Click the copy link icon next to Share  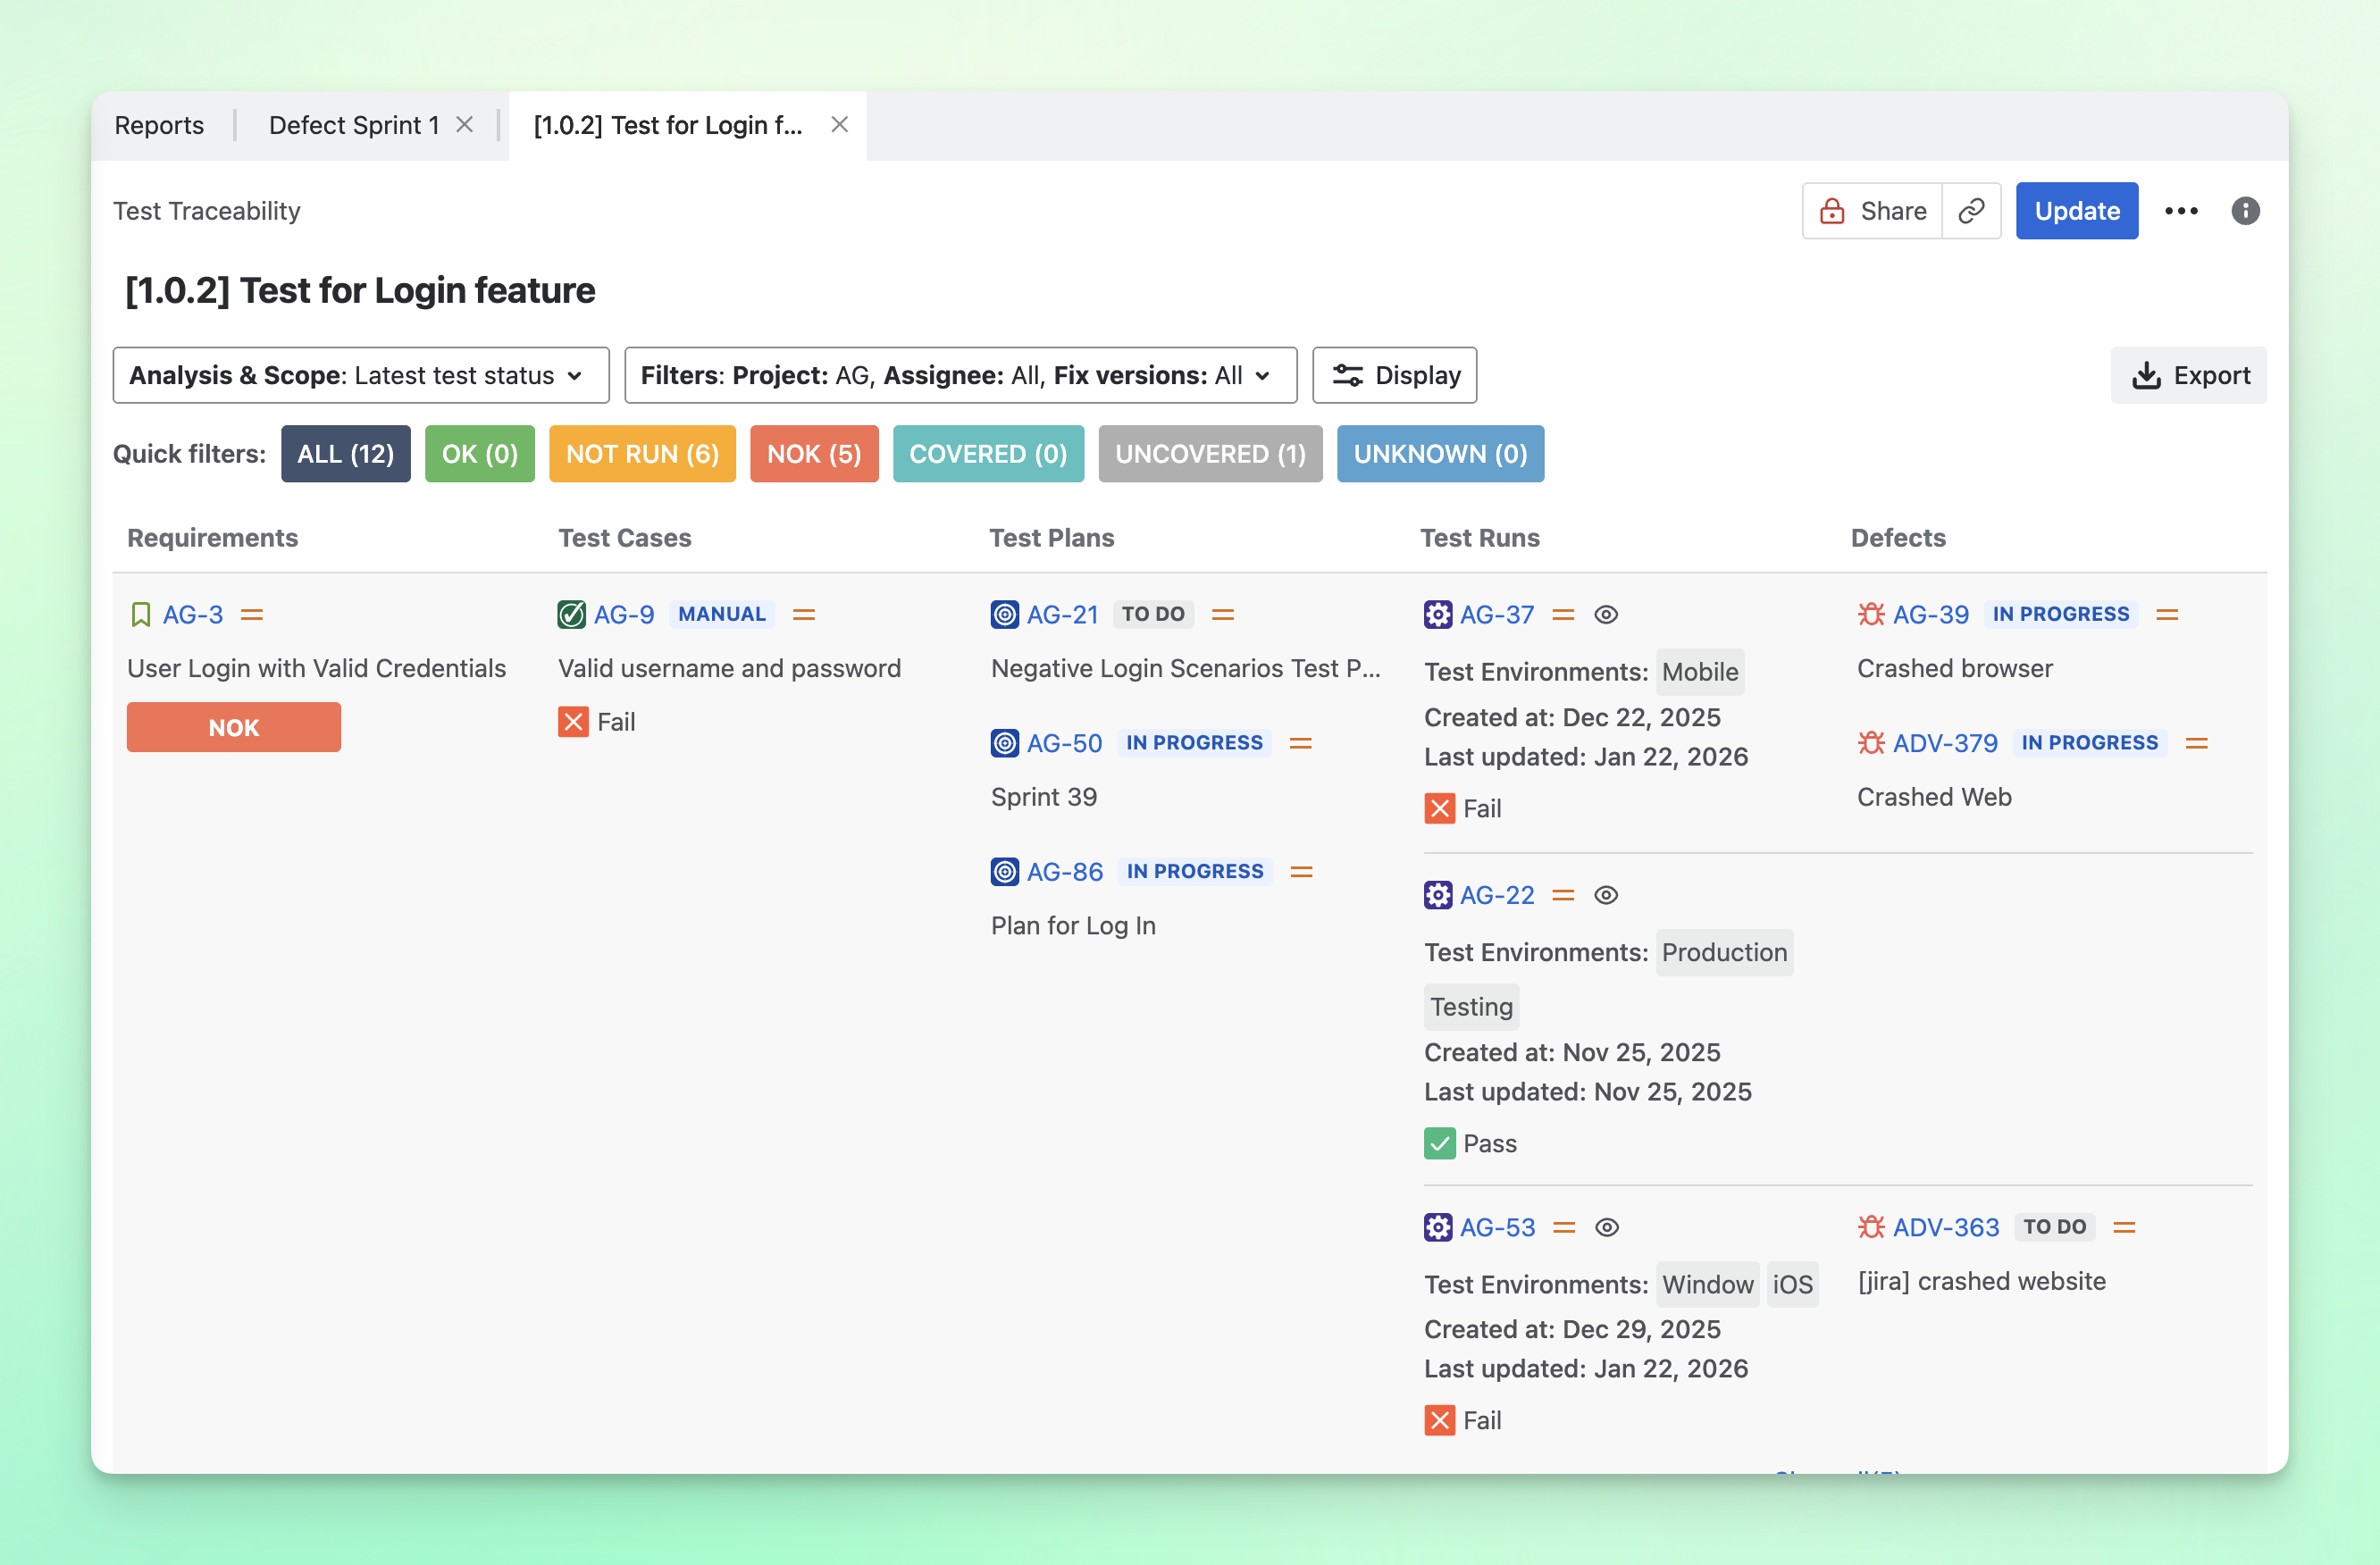coord(1970,211)
